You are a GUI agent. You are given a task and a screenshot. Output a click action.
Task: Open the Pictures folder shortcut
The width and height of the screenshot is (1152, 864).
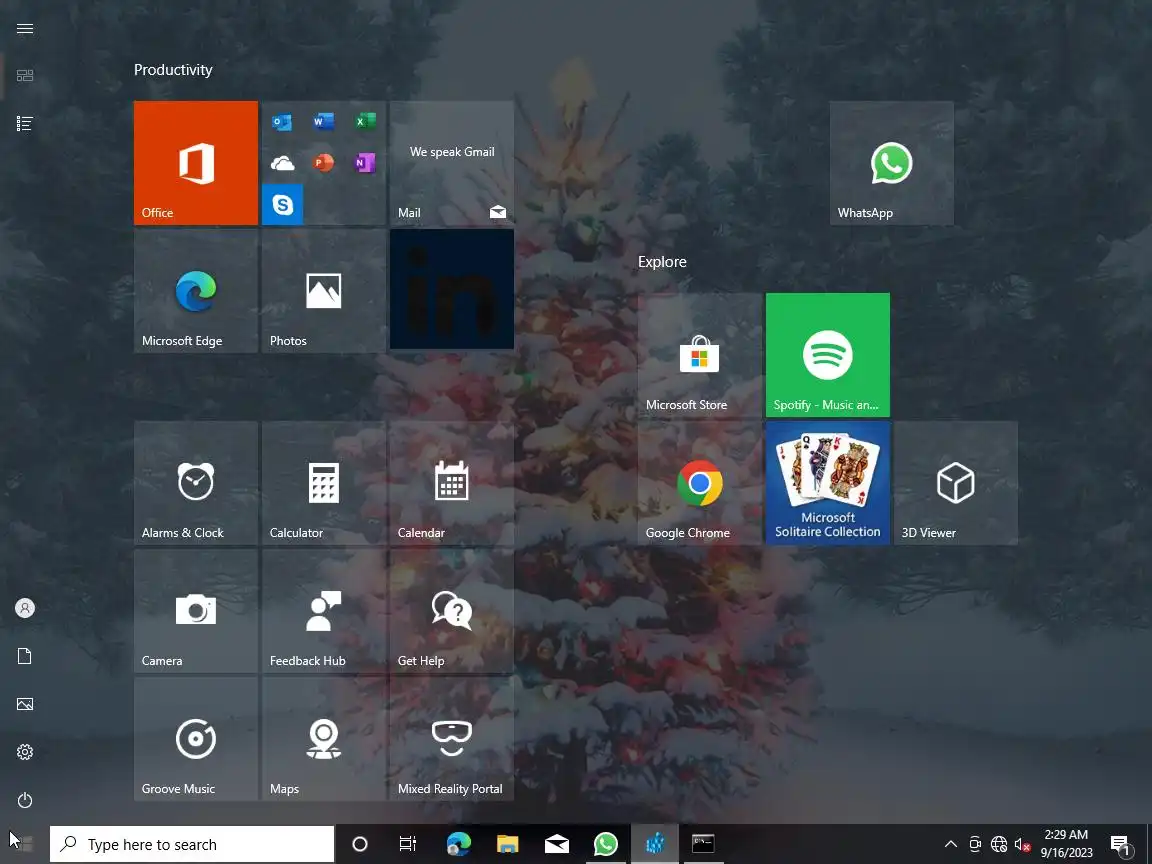click(25, 704)
